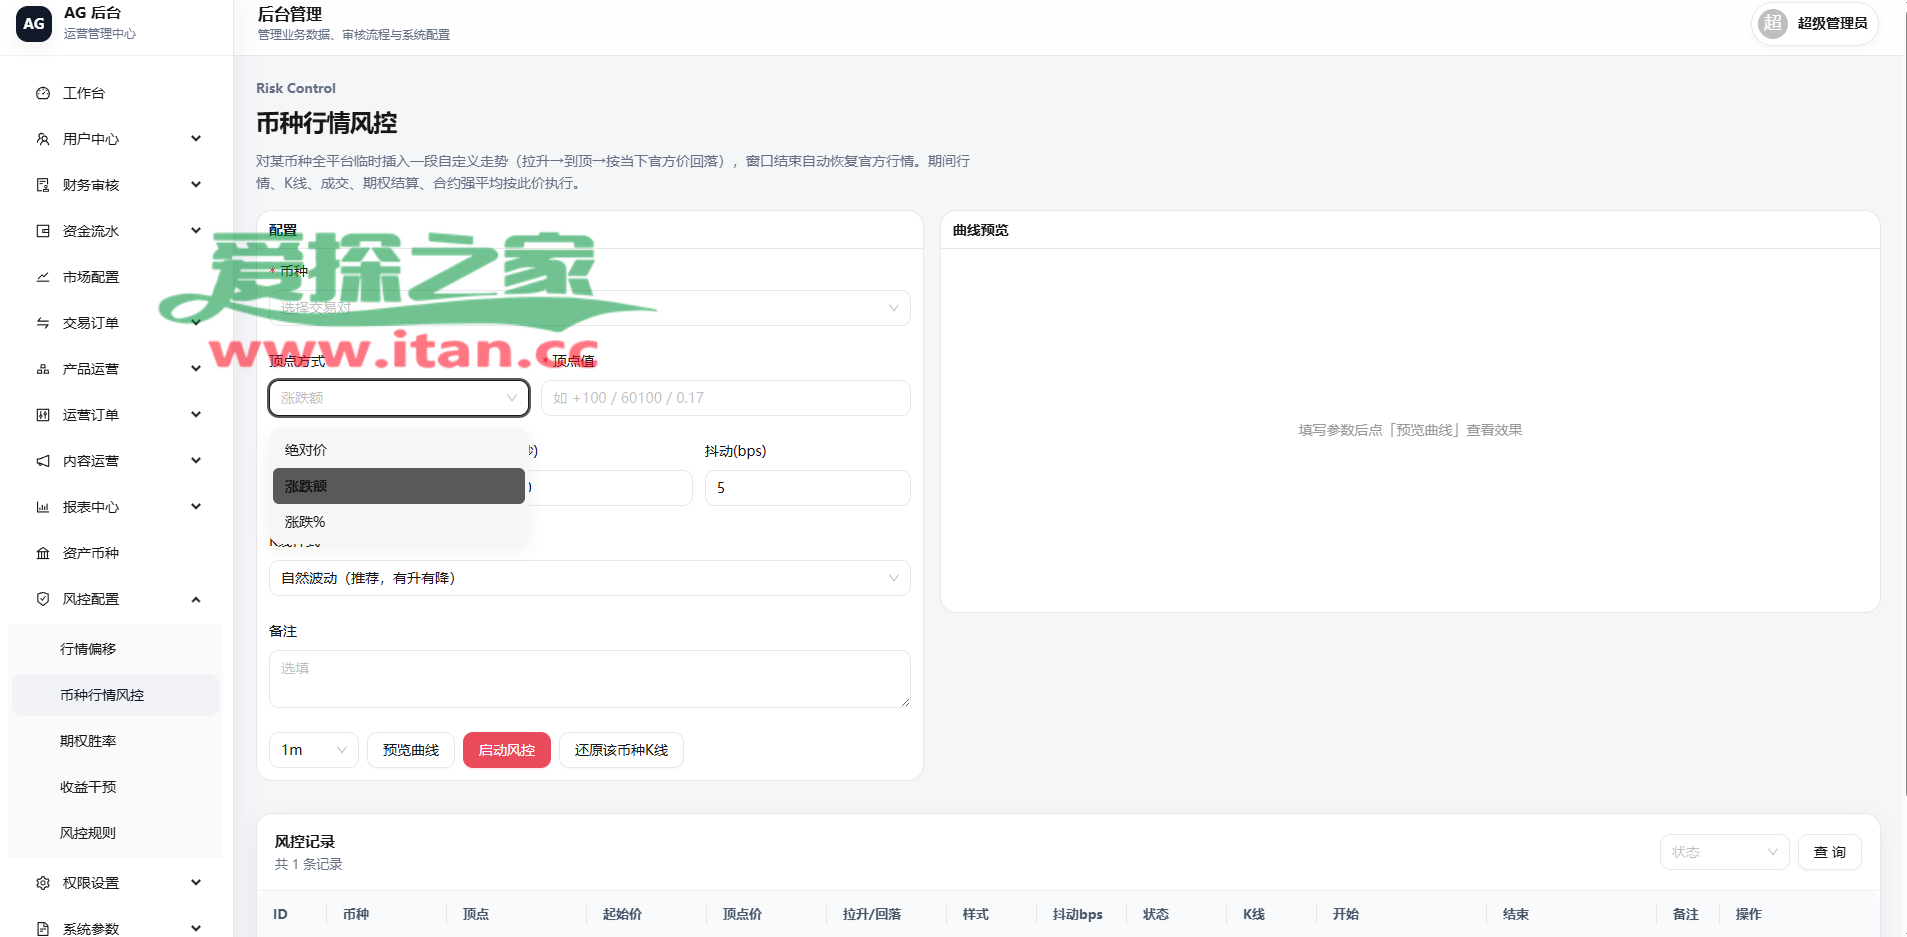This screenshot has width=1907, height=937.
Task: Navigate to 风控规则
Action: pyautogui.click(x=115, y=833)
